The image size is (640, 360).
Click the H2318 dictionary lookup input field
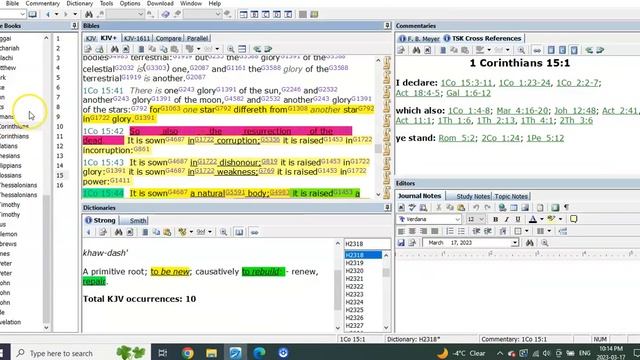(367, 244)
